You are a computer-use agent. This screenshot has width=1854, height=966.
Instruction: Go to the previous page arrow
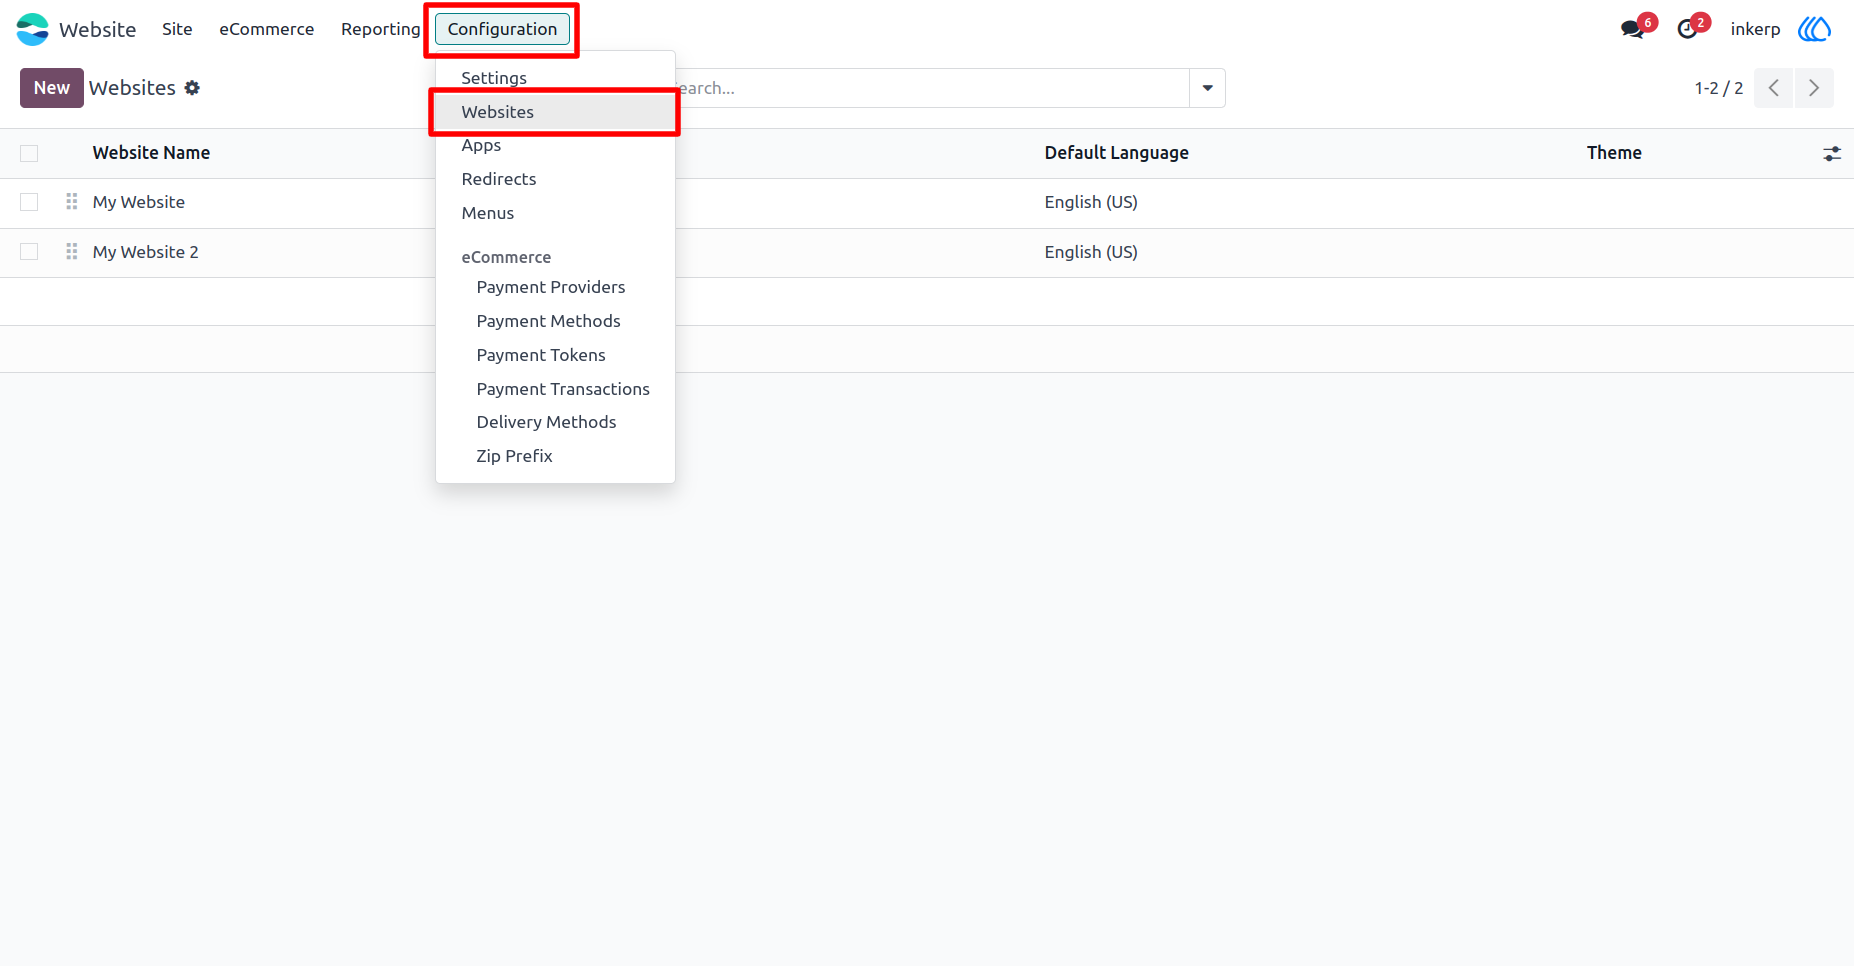[x=1774, y=88]
